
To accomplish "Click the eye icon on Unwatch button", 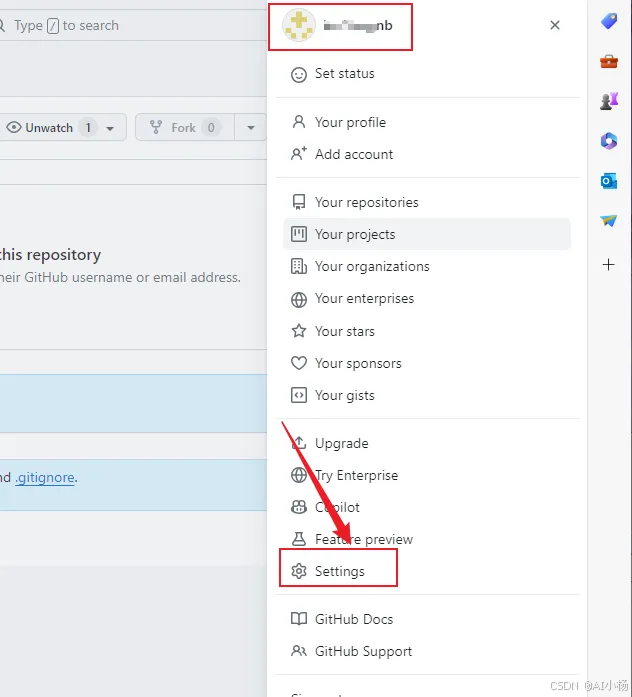I will pyautogui.click(x=14, y=128).
